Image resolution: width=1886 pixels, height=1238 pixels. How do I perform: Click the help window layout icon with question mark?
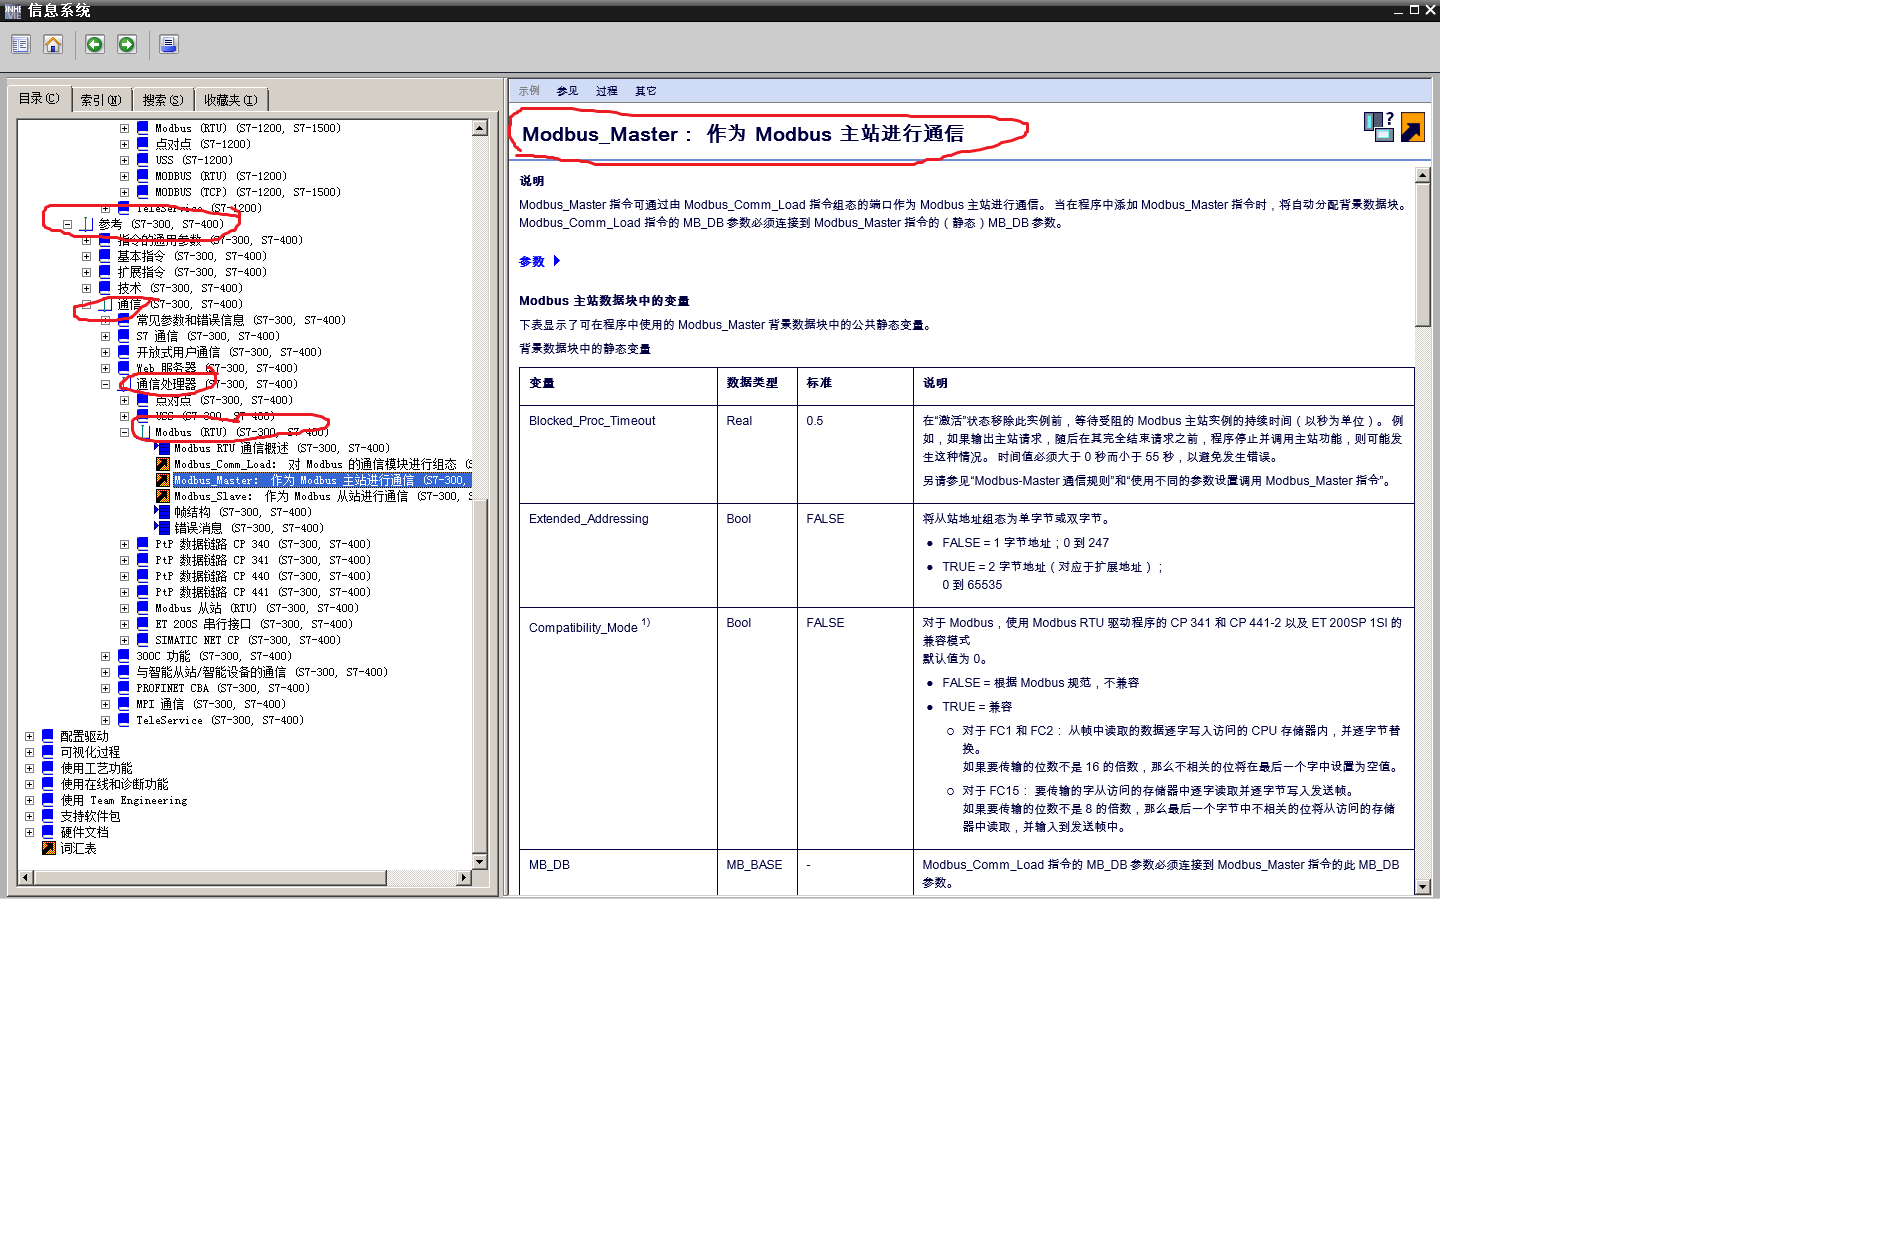point(1379,127)
